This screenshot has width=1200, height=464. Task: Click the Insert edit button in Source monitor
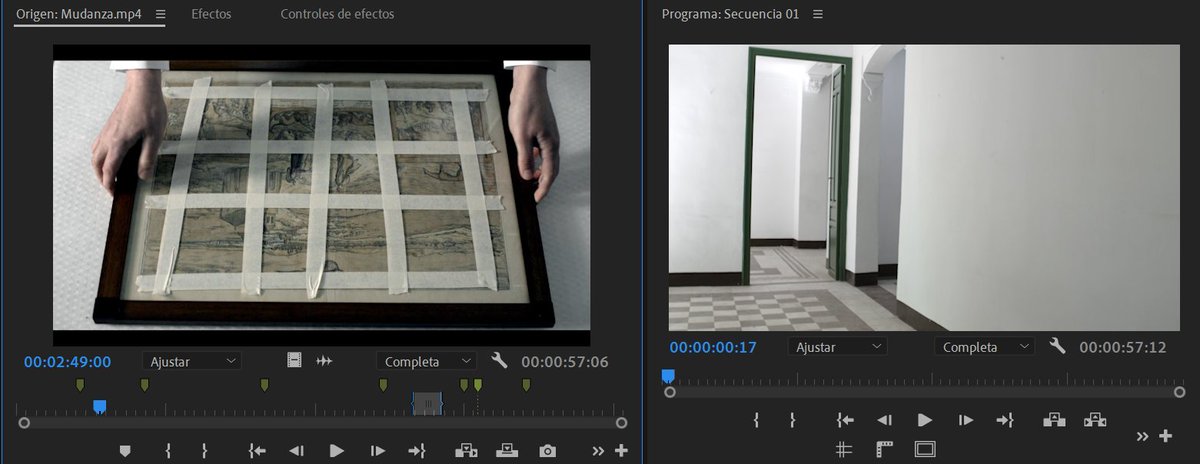coord(466,451)
